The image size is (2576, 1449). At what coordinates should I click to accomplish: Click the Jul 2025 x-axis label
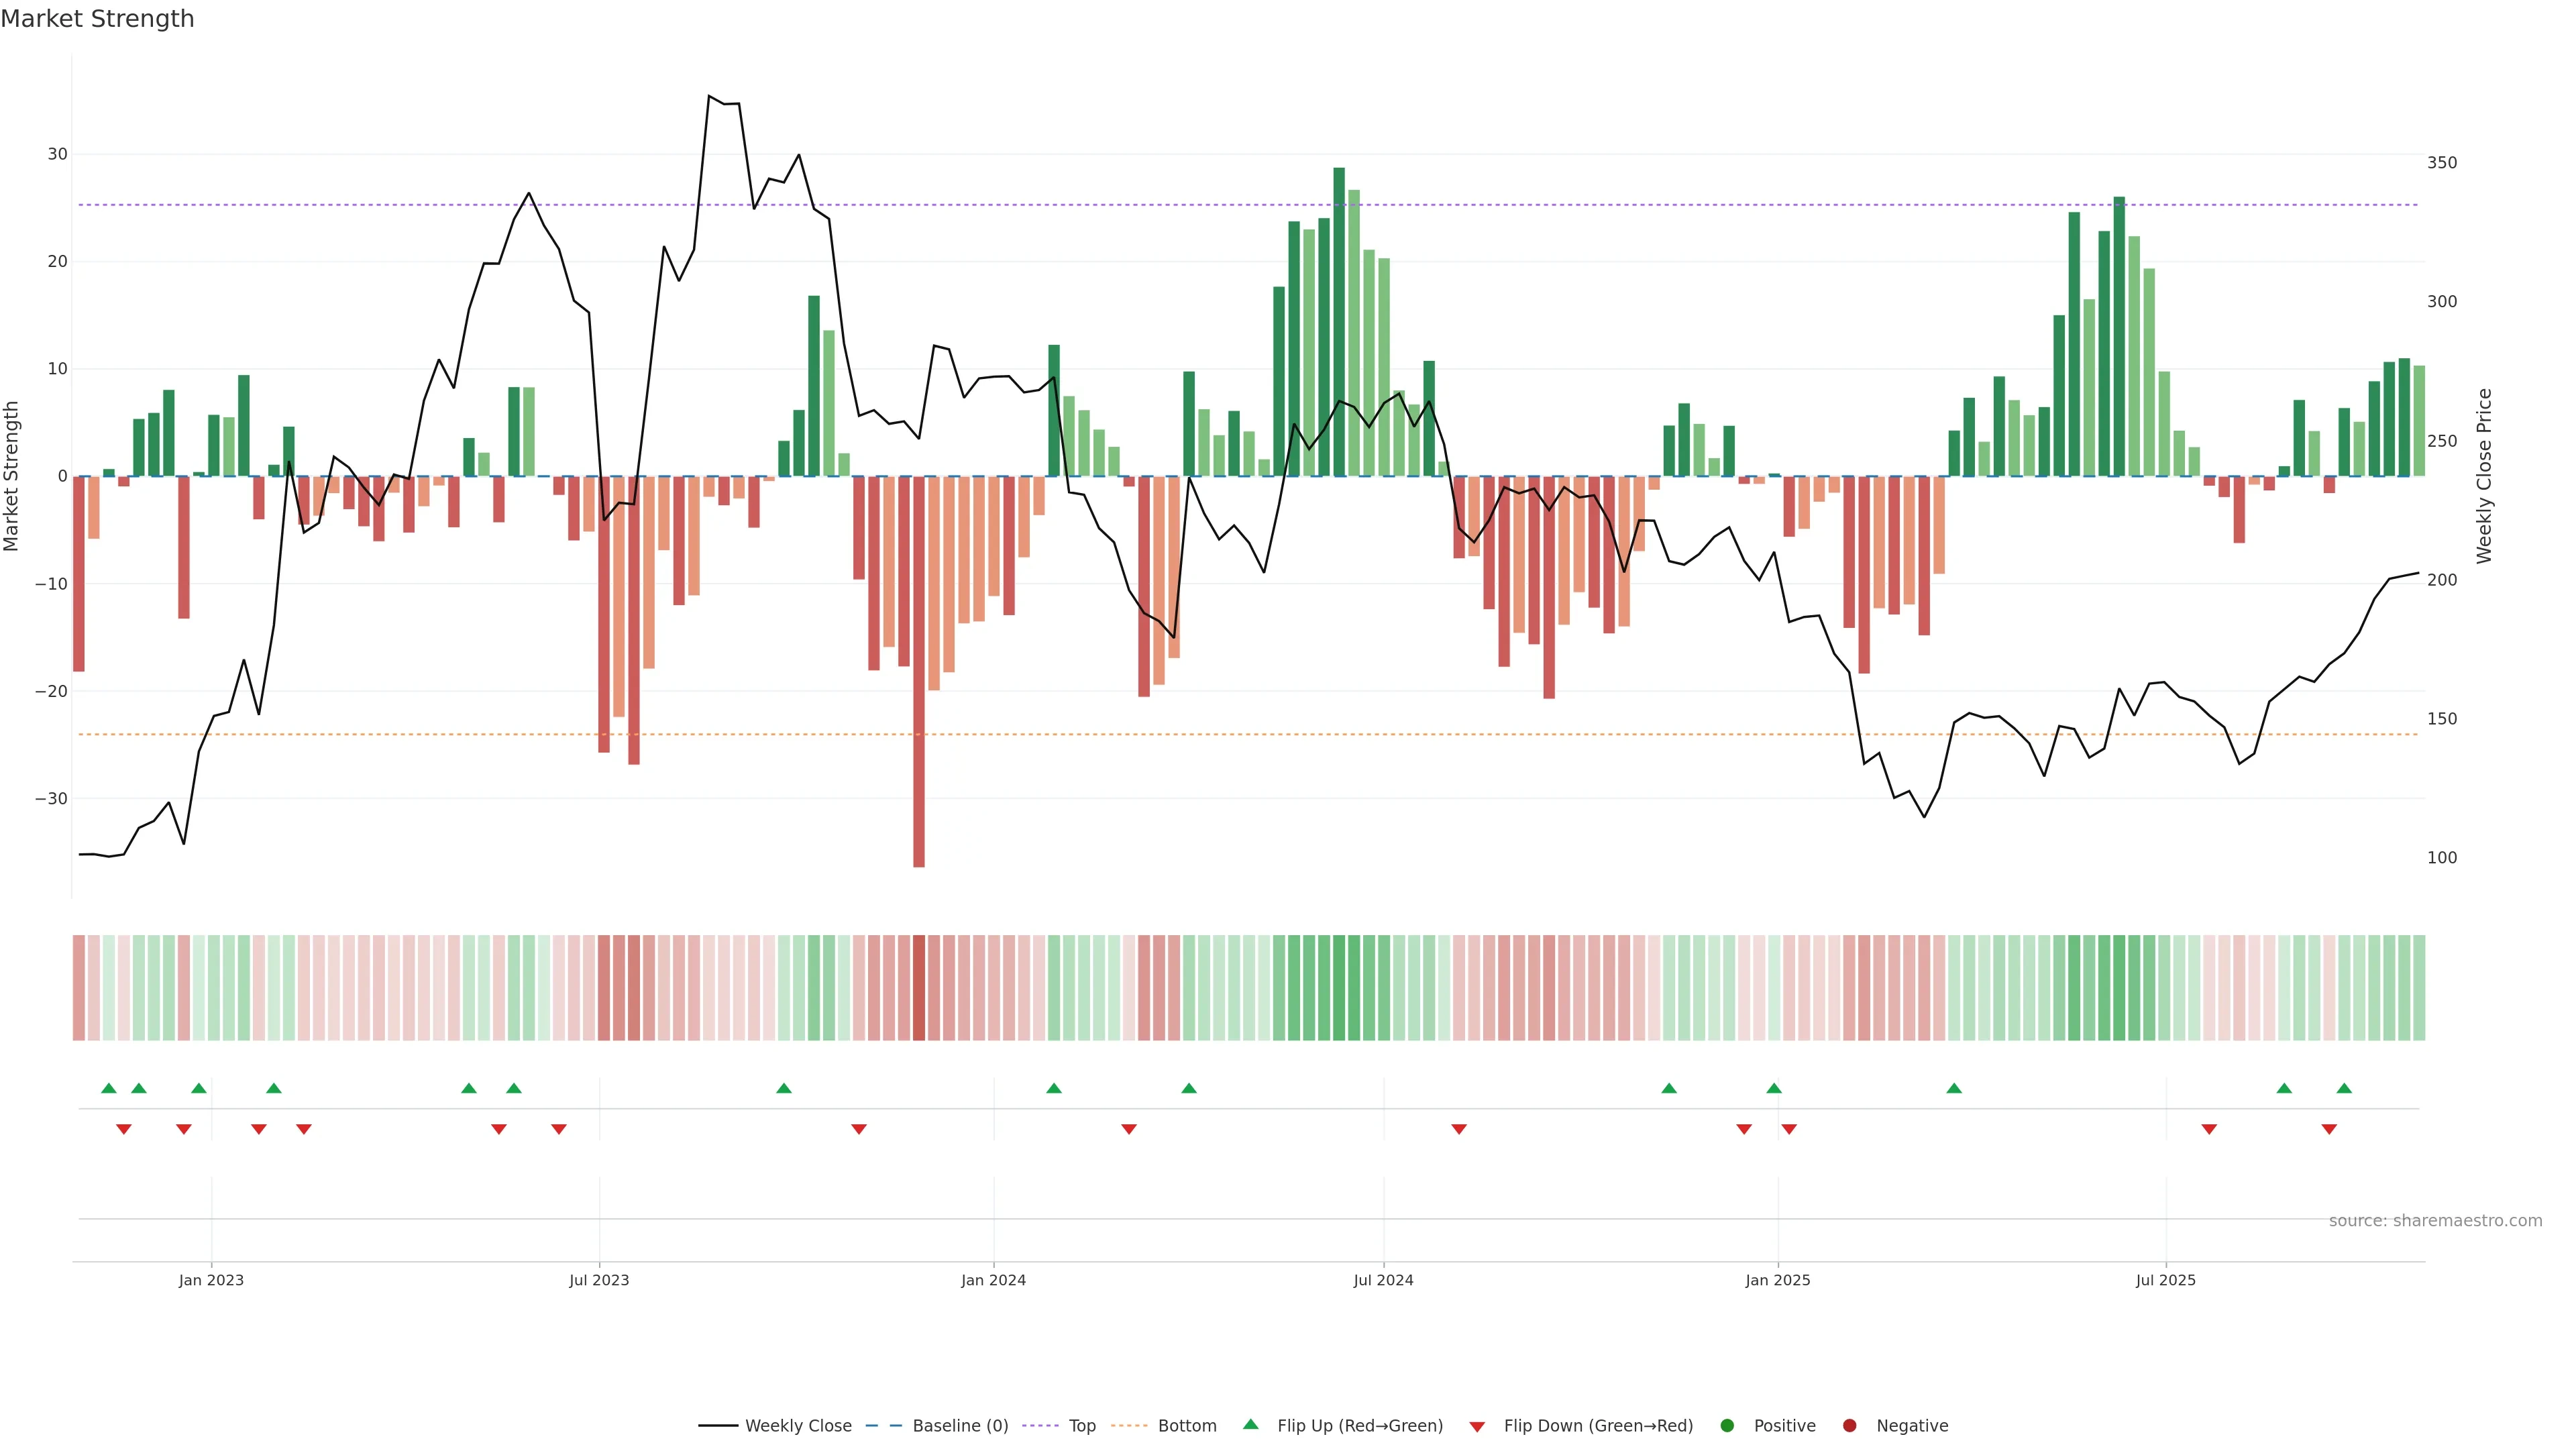(x=2165, y=1280)
